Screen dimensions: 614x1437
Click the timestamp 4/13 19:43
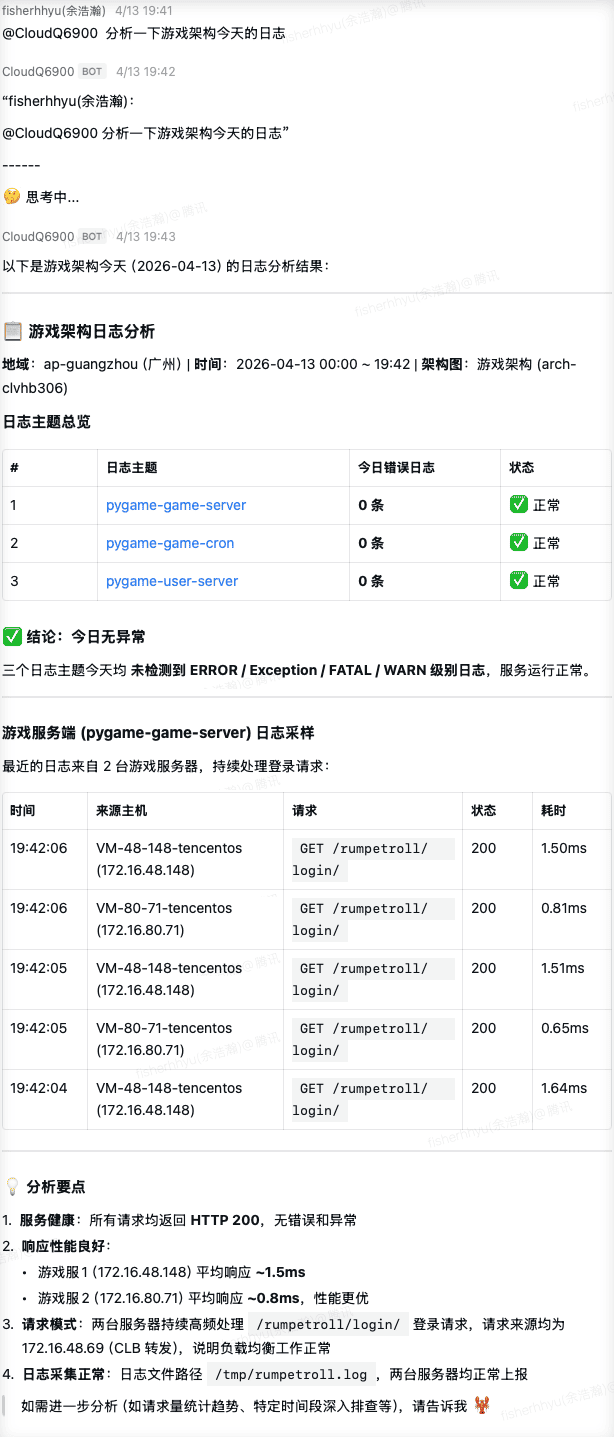point(146,237)
